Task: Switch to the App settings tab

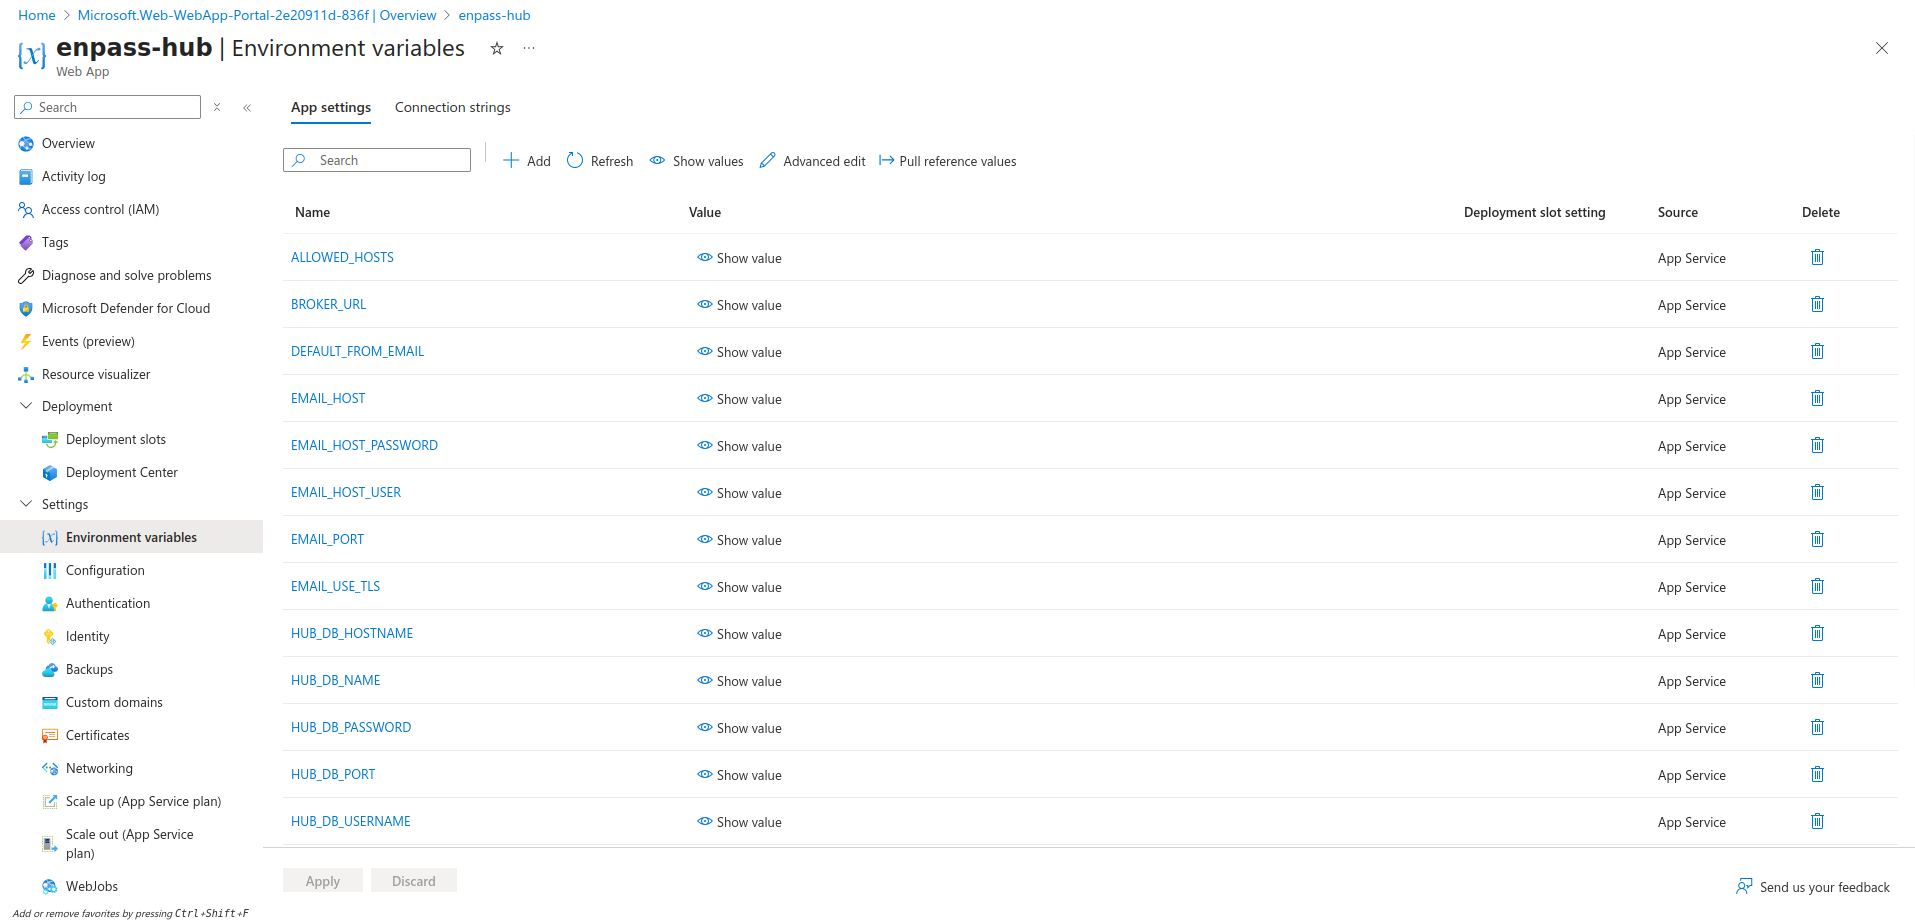Action: tap(331, 108)
